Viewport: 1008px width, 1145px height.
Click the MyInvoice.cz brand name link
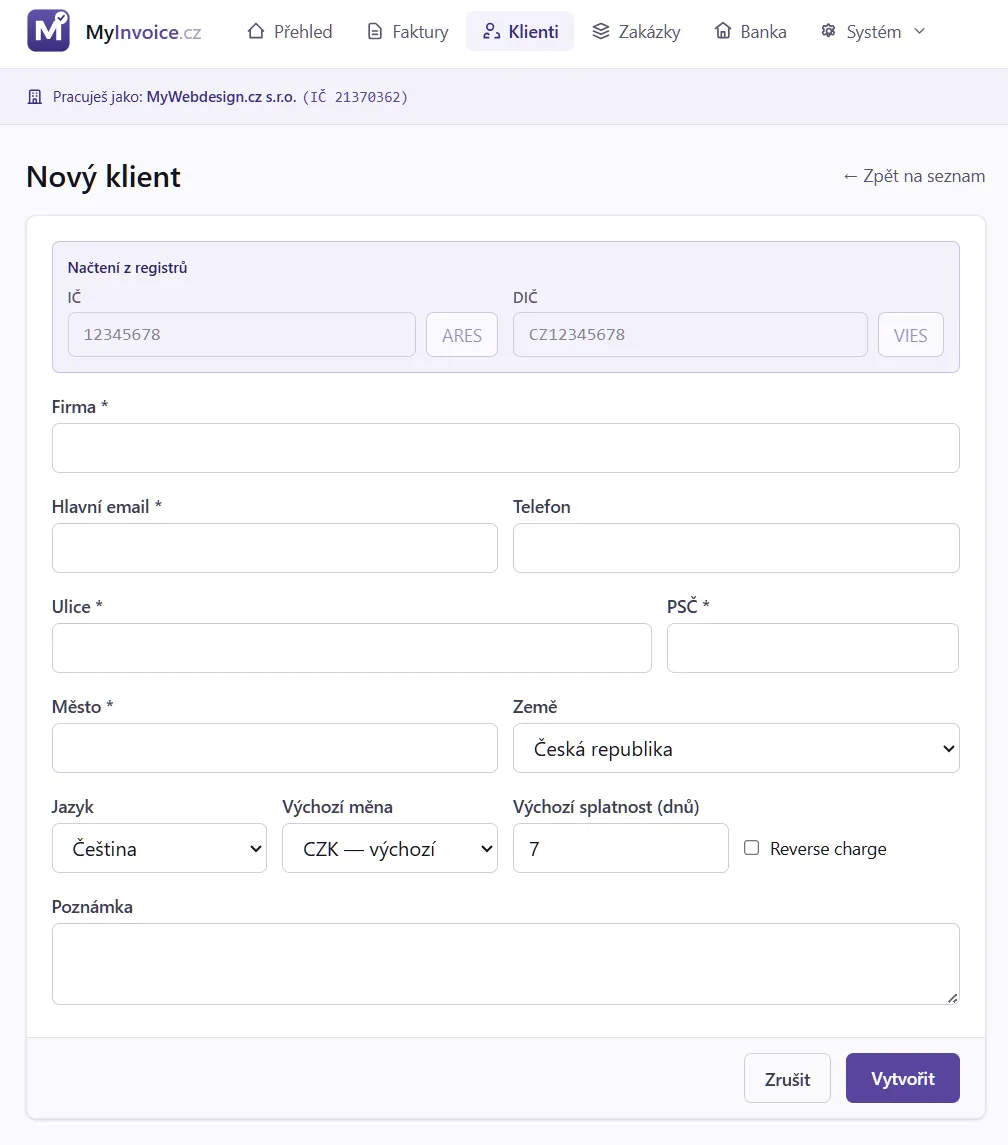point(143,32)
